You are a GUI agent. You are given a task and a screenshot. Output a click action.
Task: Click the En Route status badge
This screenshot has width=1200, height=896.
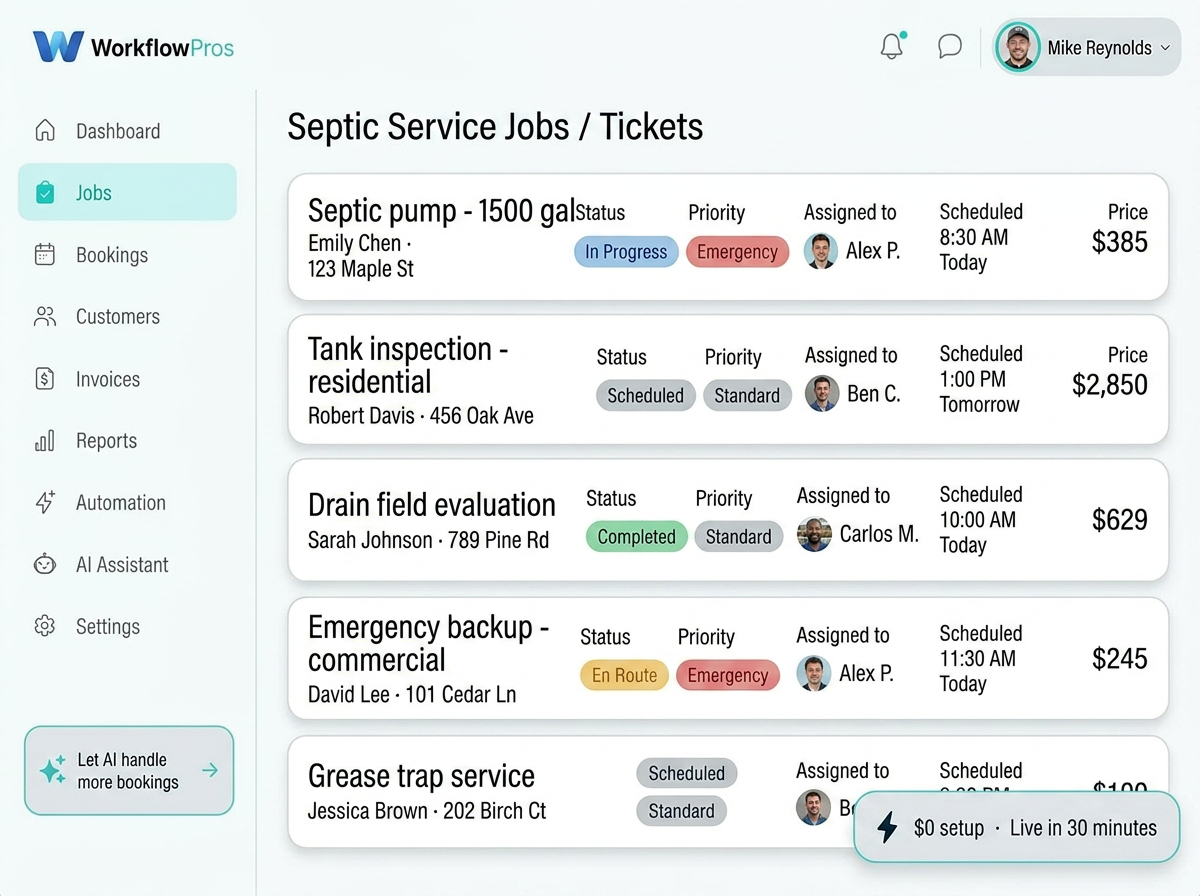coord(624,675)
